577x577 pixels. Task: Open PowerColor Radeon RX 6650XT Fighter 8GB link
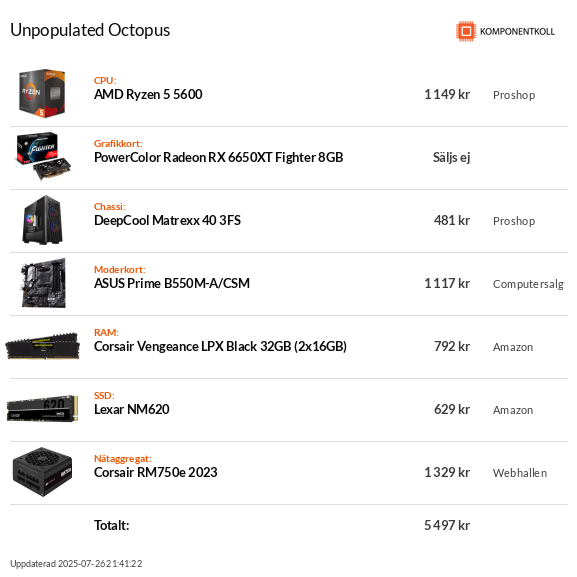tap(219, 157)
